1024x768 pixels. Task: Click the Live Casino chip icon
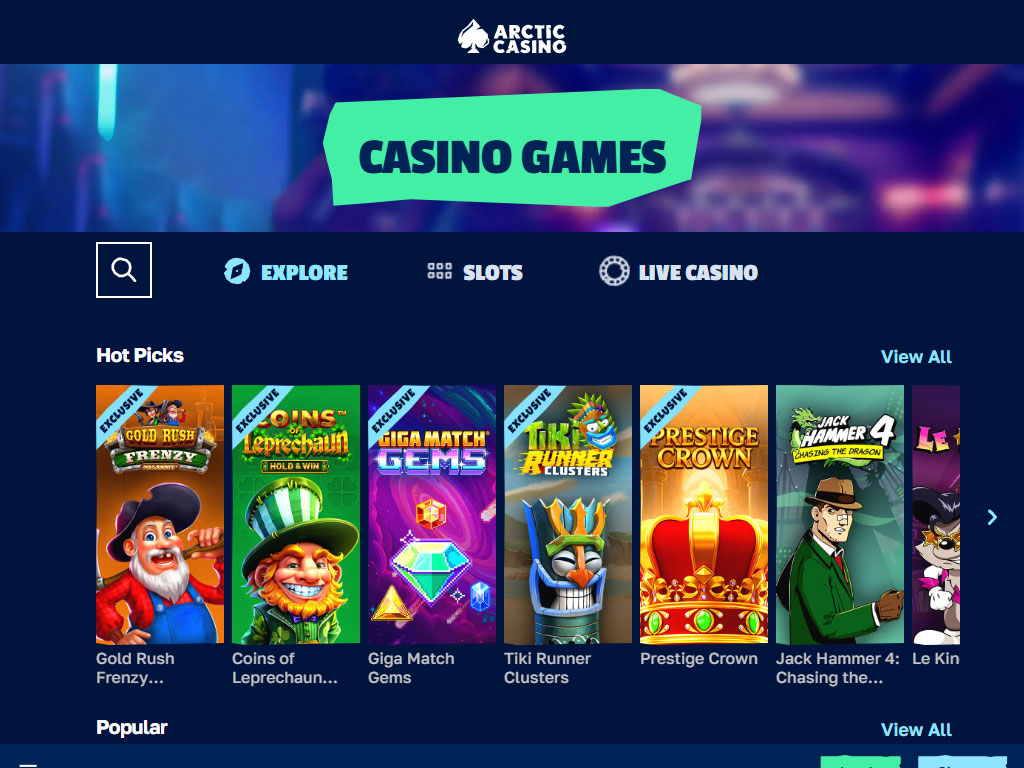point(614,271)
